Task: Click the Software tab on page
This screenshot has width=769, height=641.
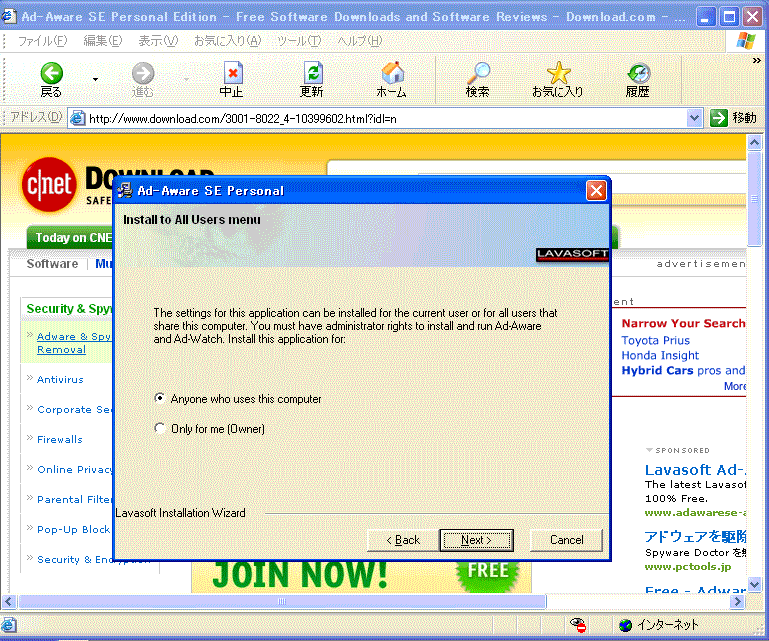Action: [x=52, y=264]
